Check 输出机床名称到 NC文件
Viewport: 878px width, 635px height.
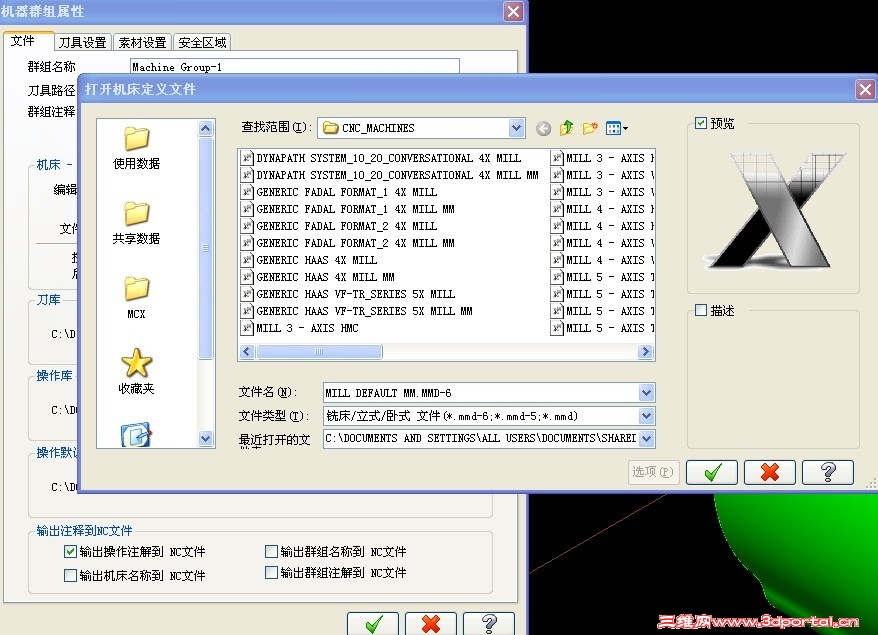coord(70,575)
